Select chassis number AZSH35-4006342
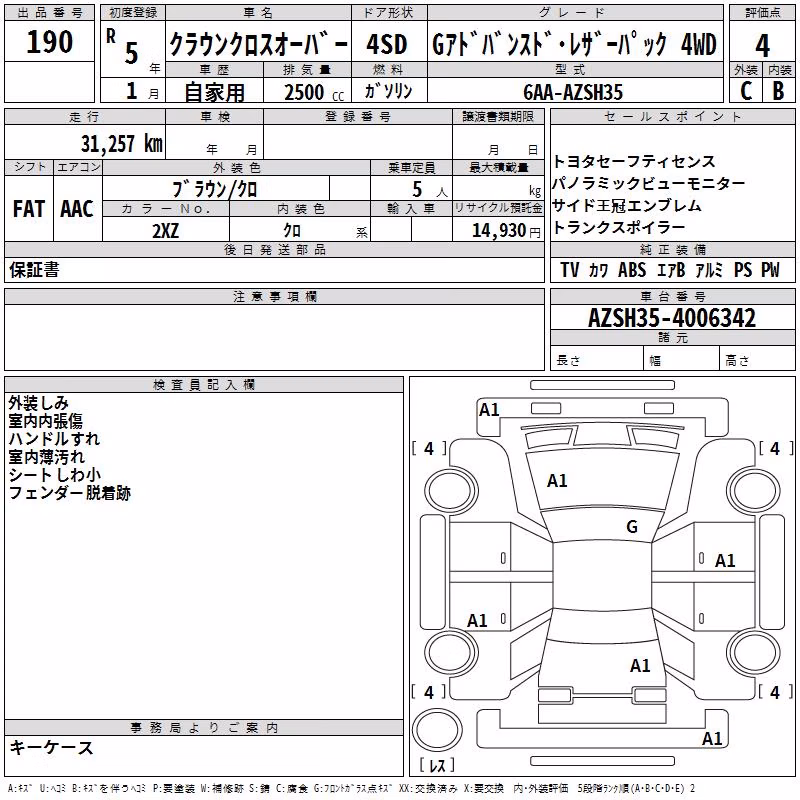Screen dimensions: 800x800 pyautogui.click(x=672, y=318)
